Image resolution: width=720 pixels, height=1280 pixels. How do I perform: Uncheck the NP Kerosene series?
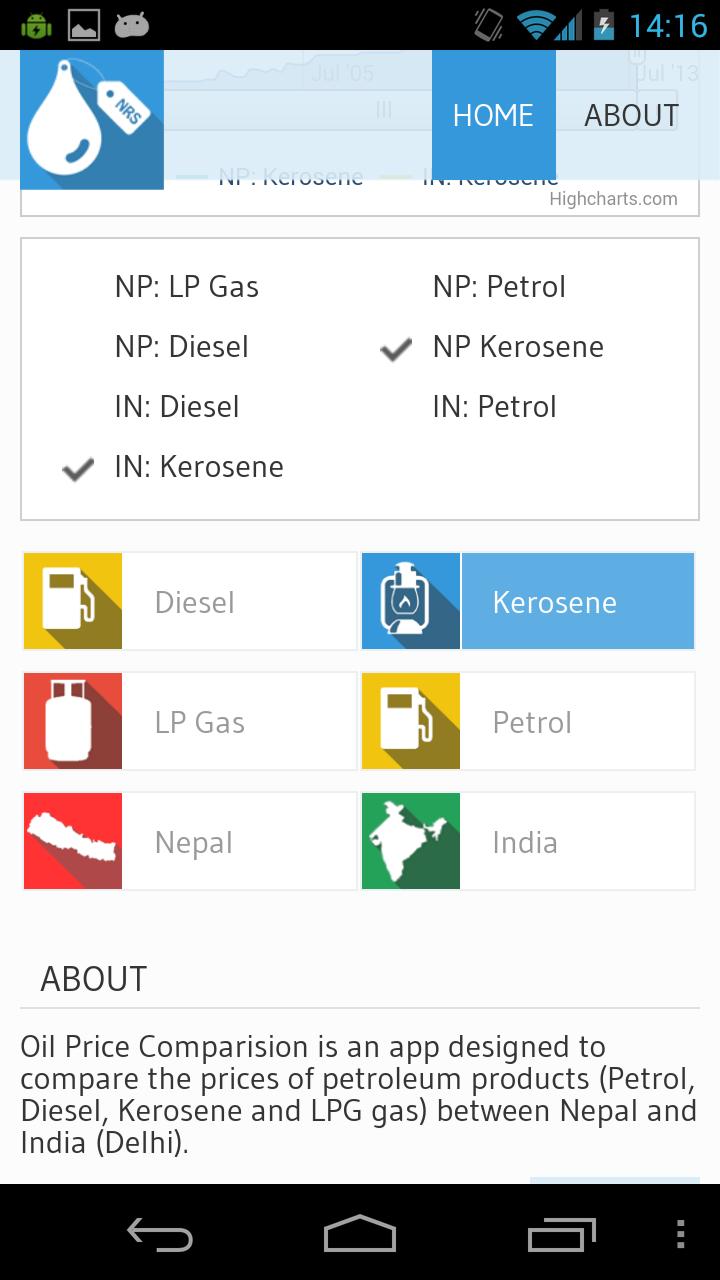(517, 348)
